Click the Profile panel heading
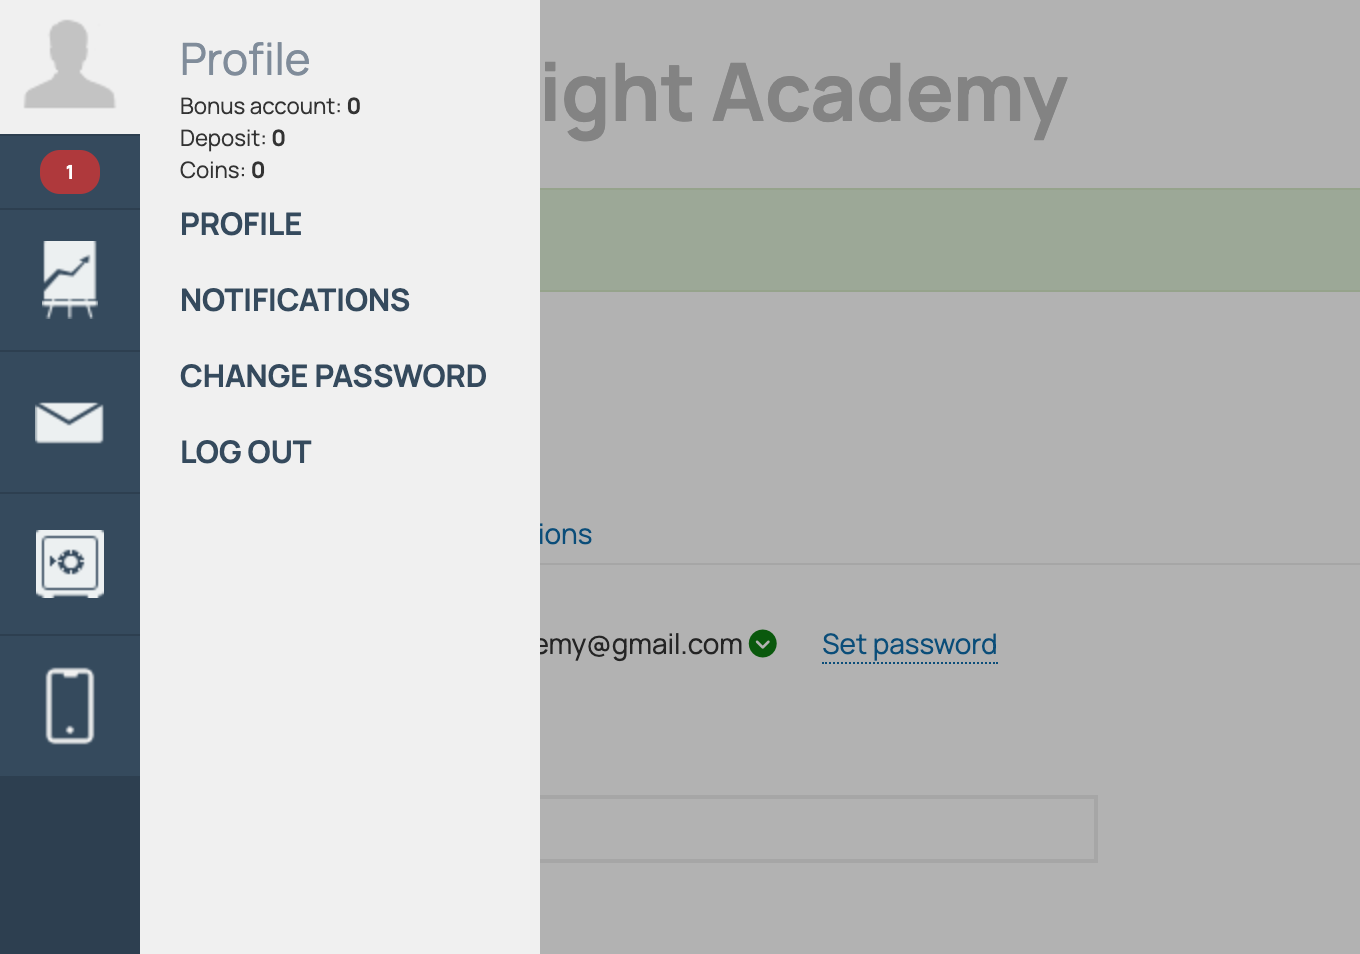The width and height of the screenshot is (1360, 954). [x=245, y=60]
